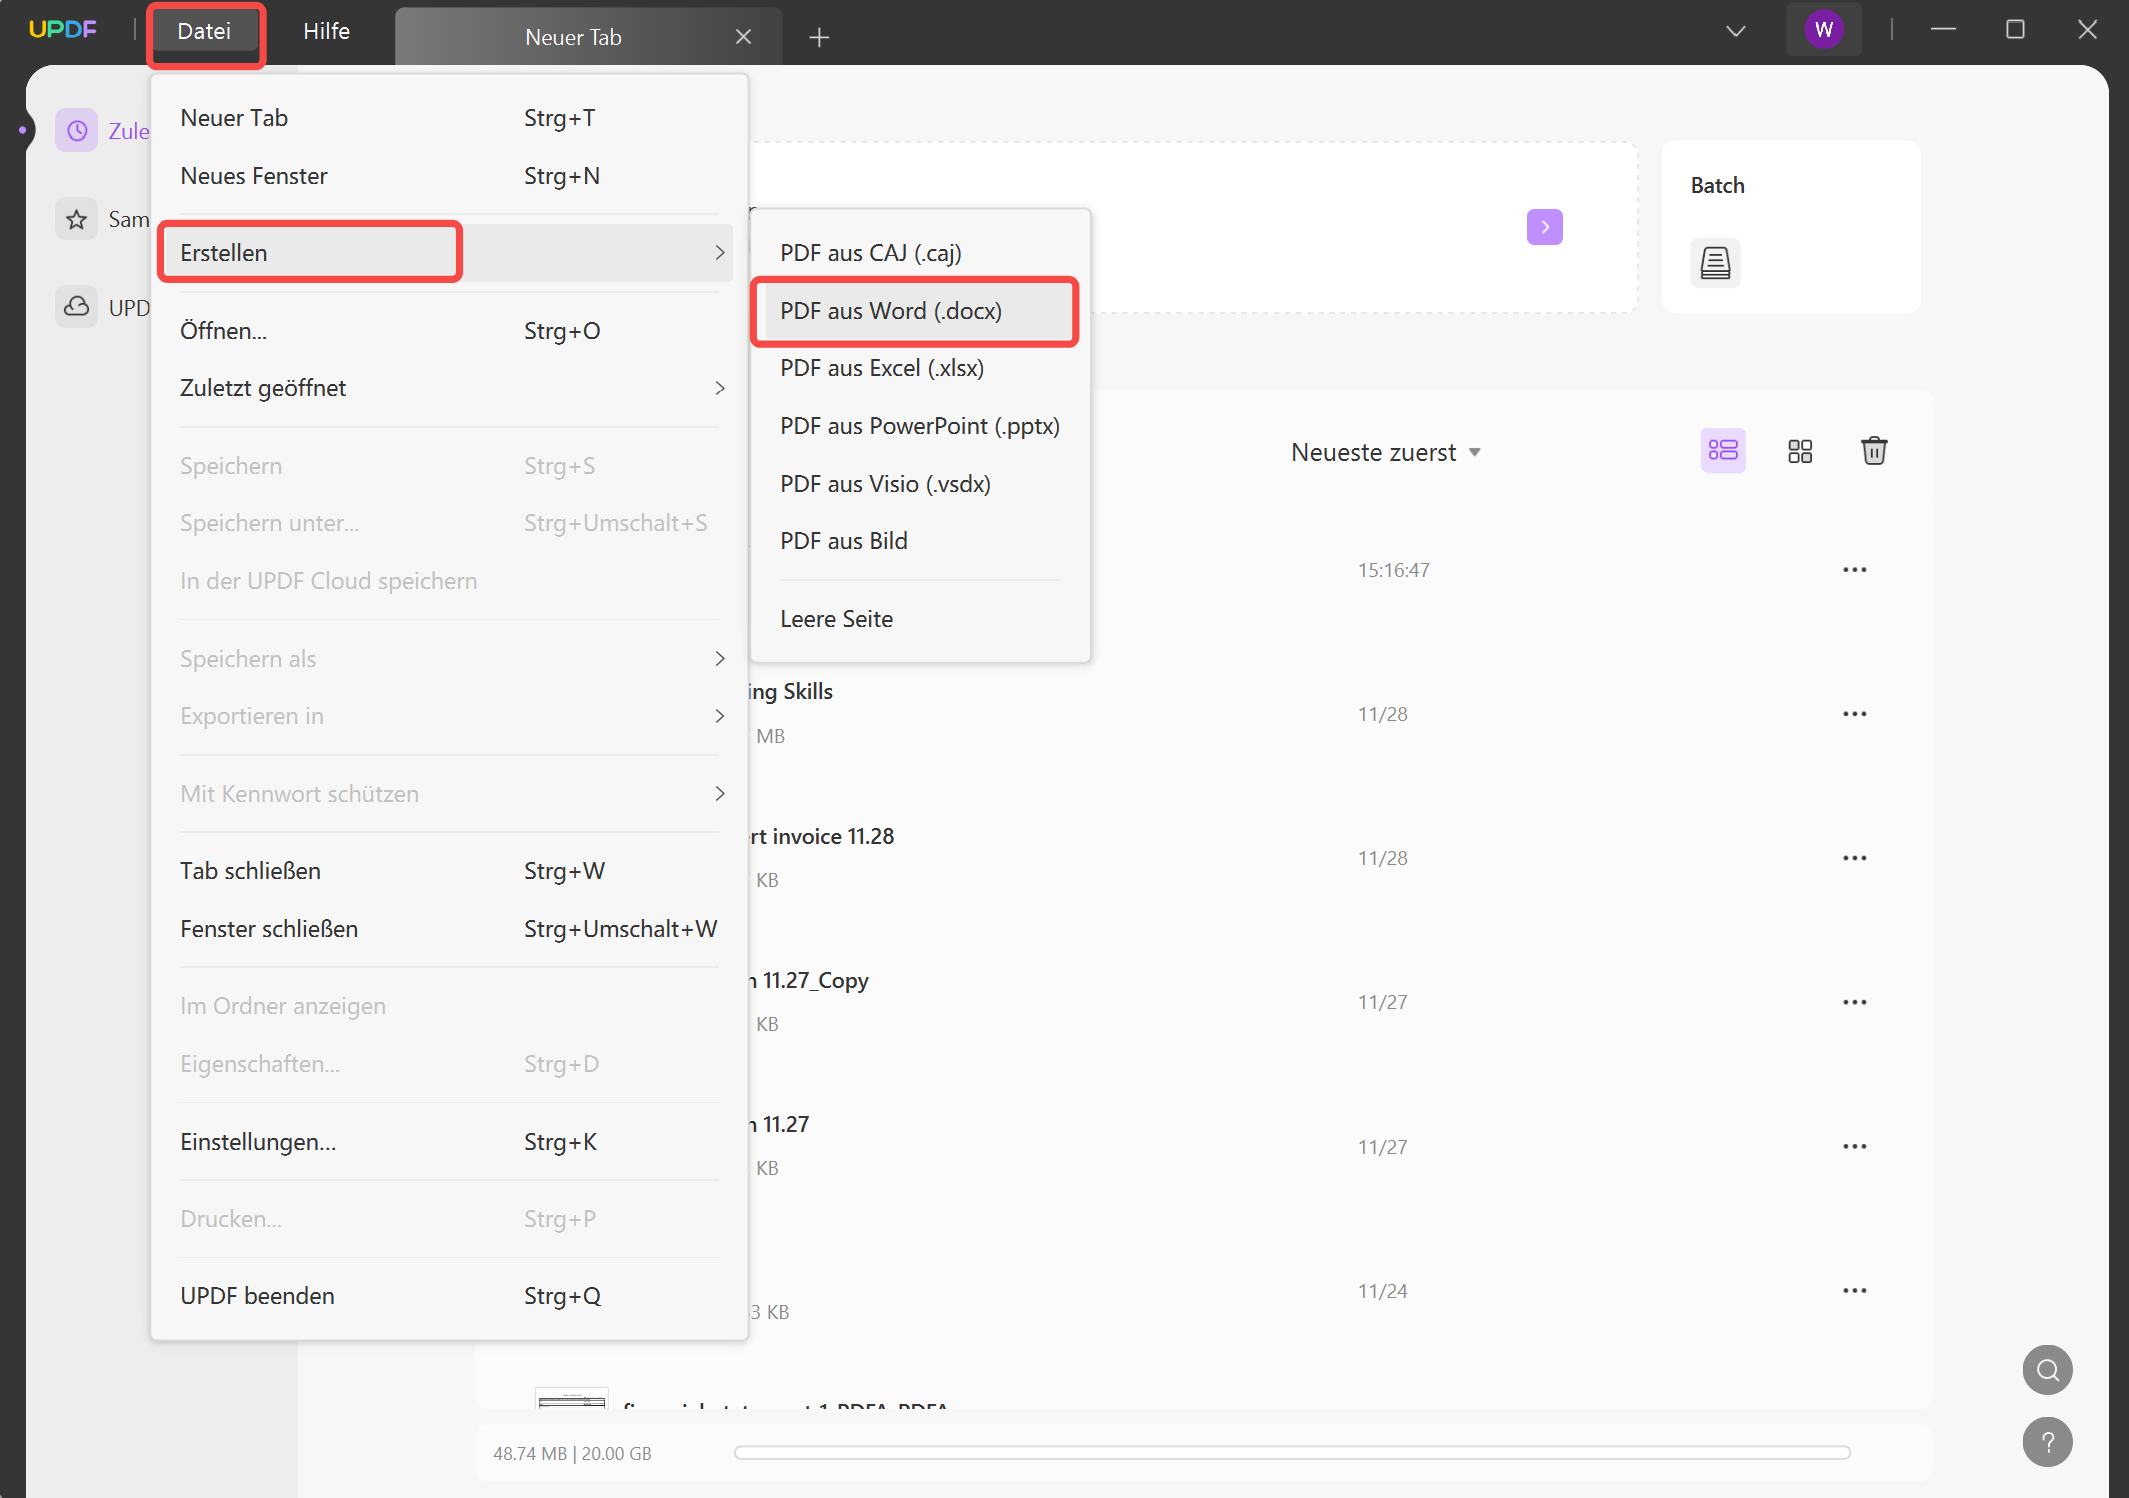Select PDF aus Excel (.xlsx)
The image size is (2129, 1498).
point(881,368)
